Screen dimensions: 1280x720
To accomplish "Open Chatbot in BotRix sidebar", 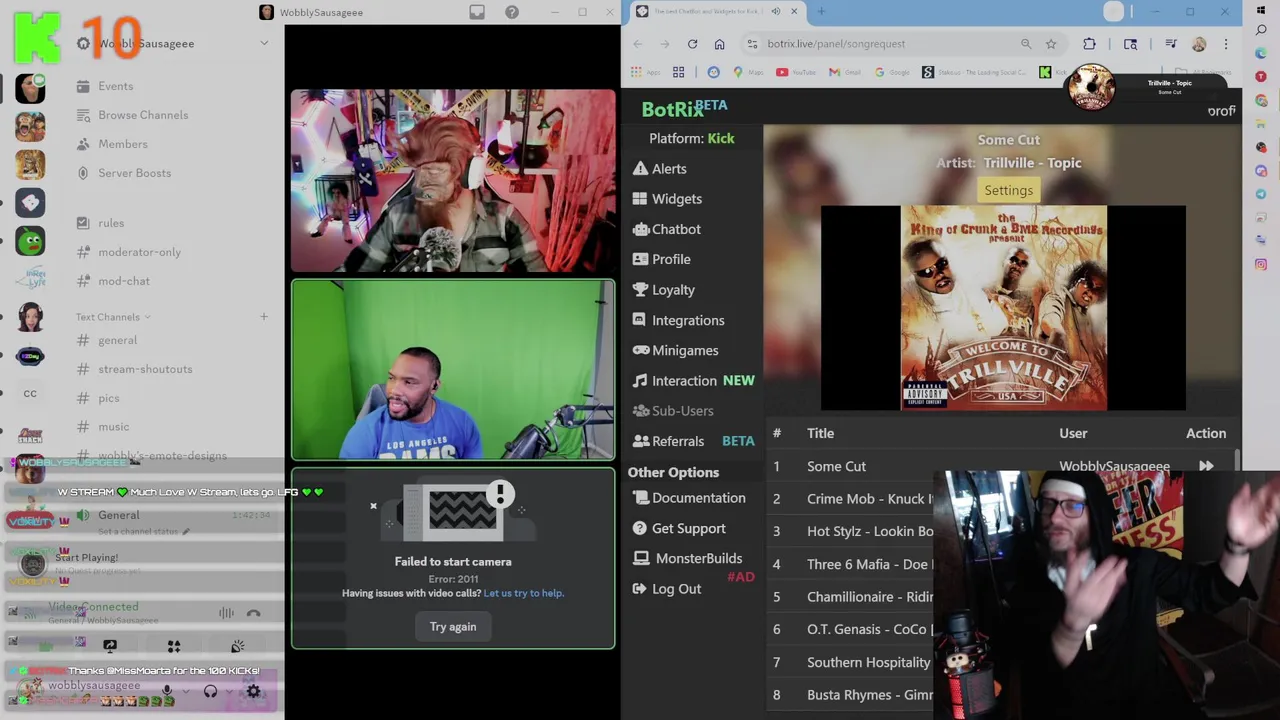I will point(666,229).
